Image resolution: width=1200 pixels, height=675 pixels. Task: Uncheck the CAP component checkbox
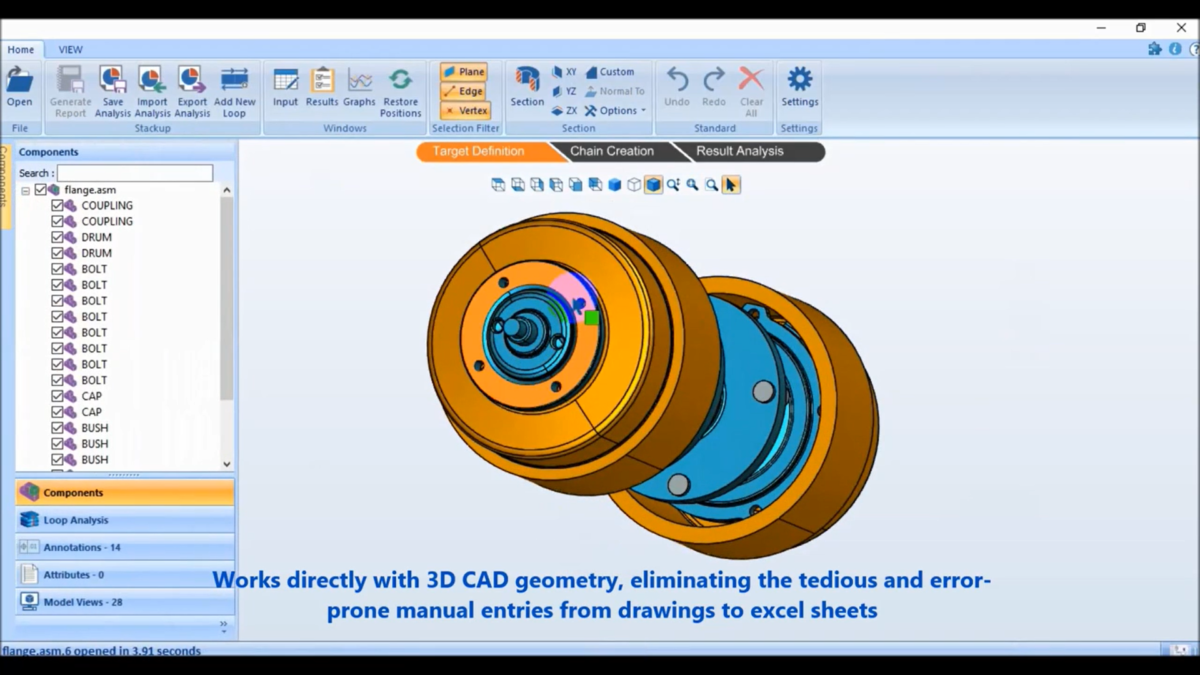(x=57, y=396)
